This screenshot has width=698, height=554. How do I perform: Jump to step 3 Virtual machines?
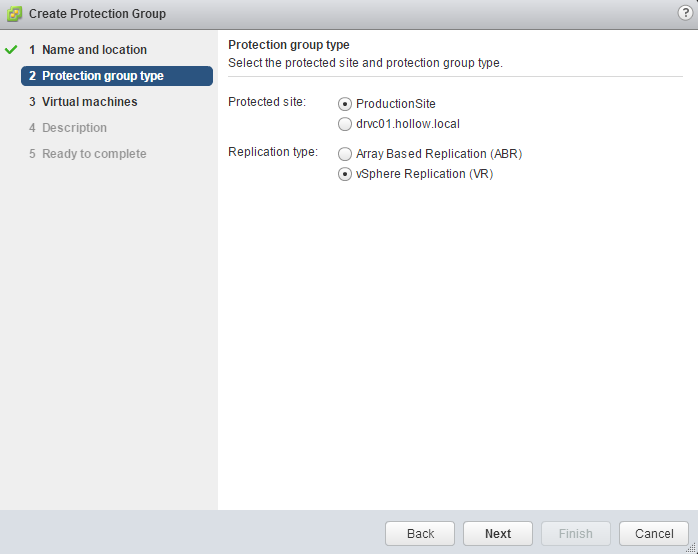pyautogui.click(x=89, y=102)
